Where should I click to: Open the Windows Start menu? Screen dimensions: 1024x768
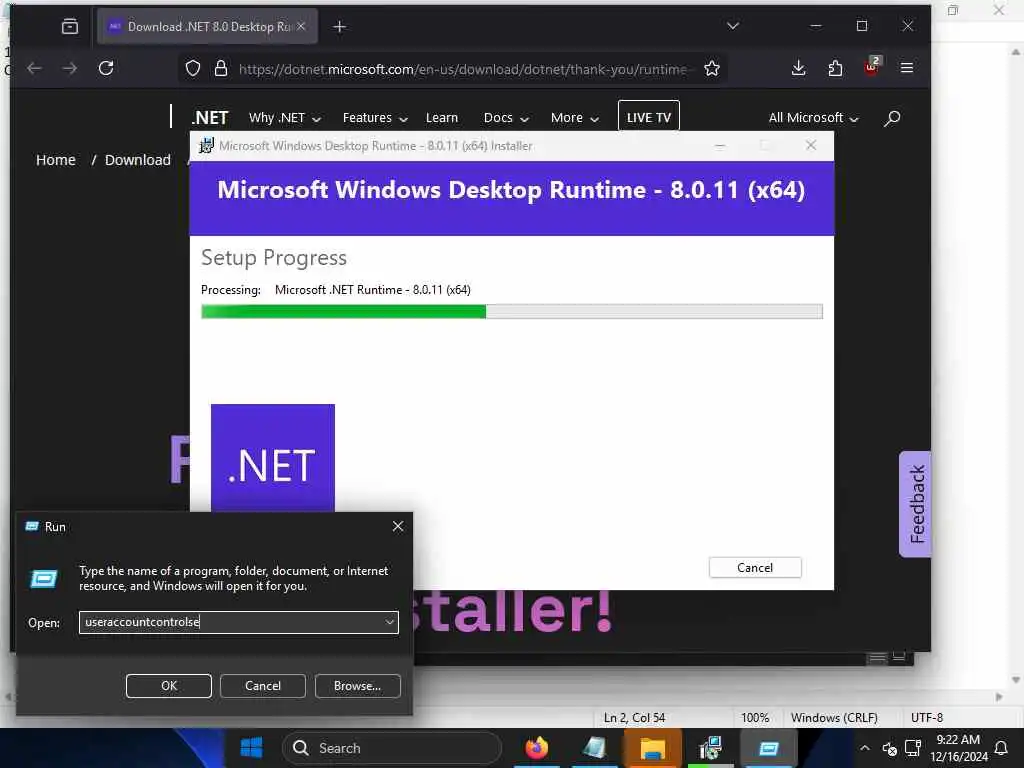tap(251, 748)
